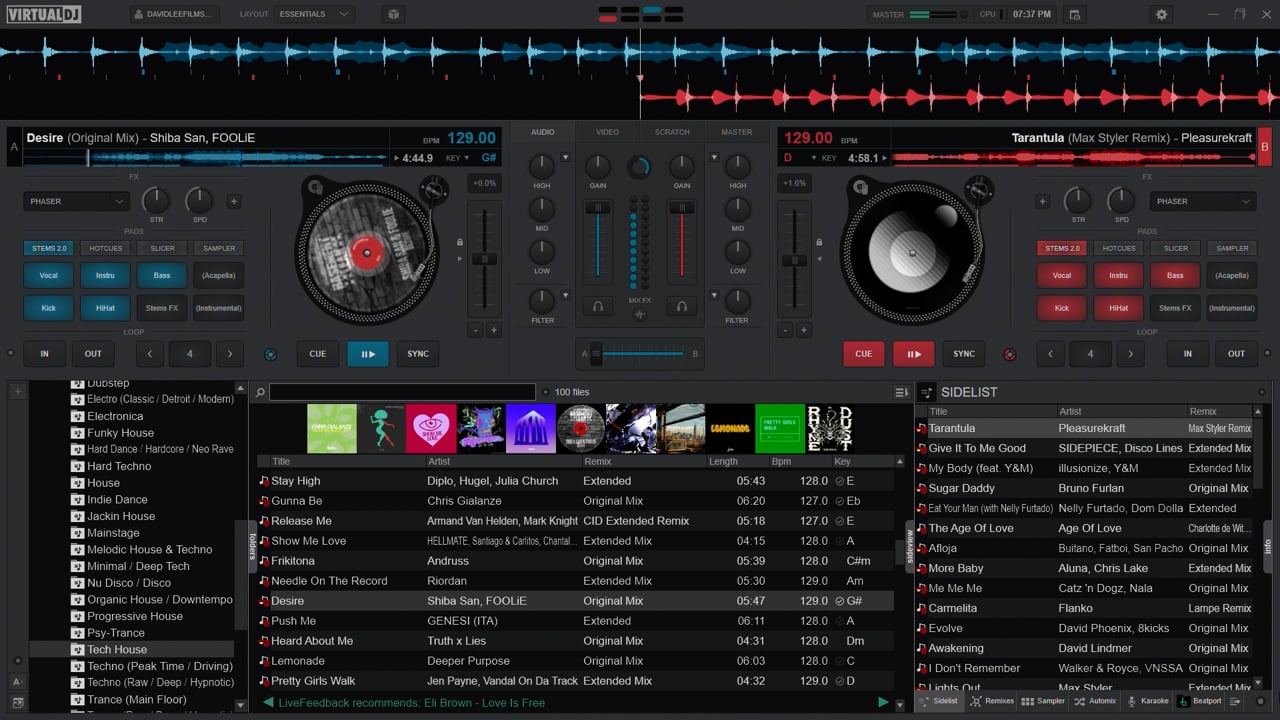The width and height of the screenshot is (1280, 720).
Task: Toggle Bass stem pad on deck A
Action: pyautogui.click(x=162, y=275)
